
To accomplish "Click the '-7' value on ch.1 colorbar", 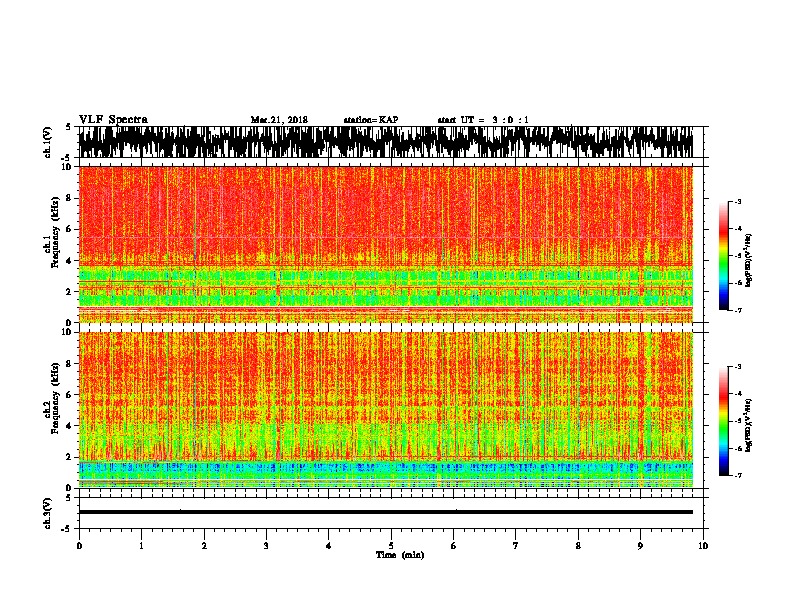I will click(x=736, y=310).
